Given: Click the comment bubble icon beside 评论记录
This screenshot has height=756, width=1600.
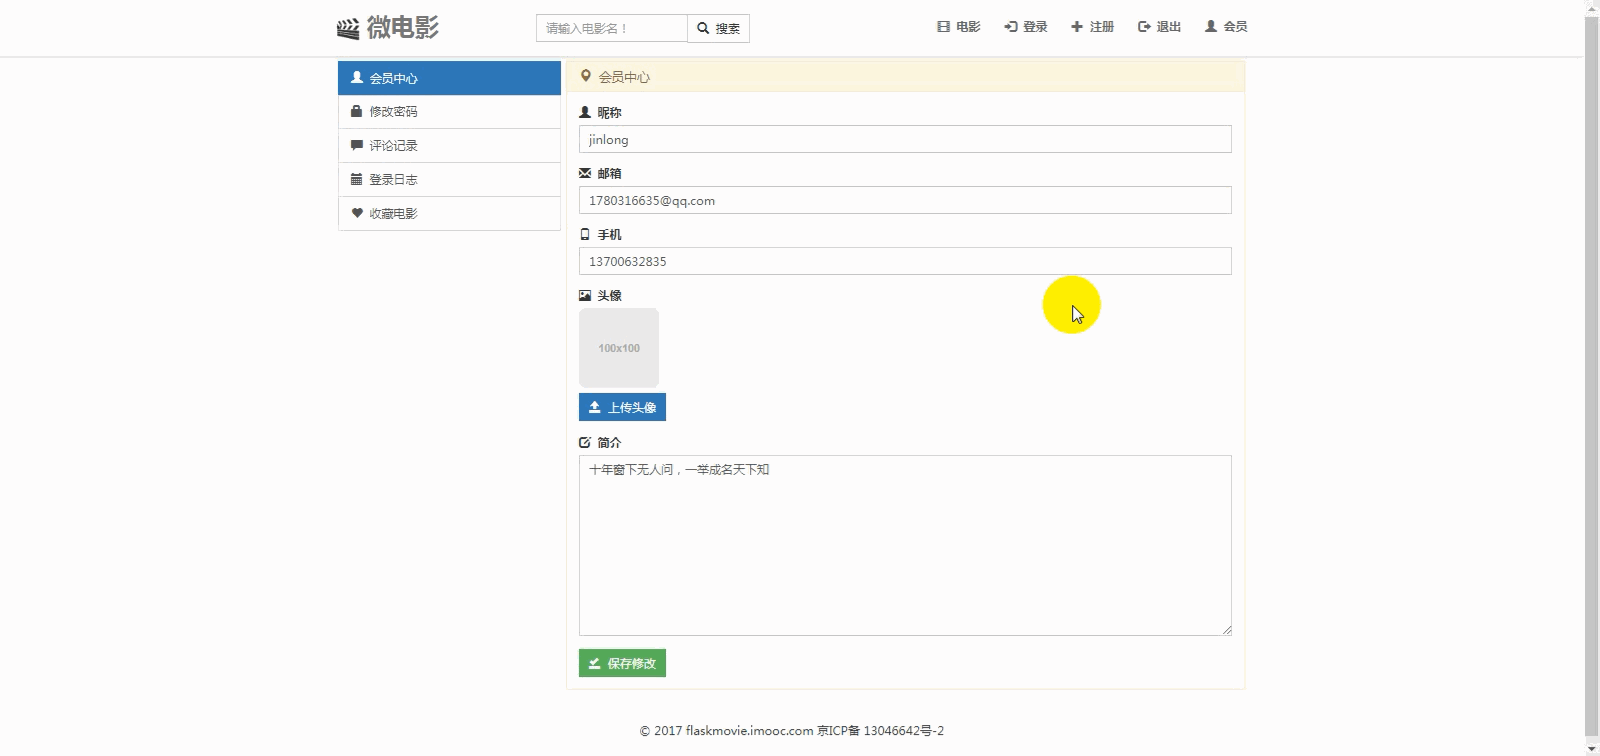Looking at the screenshot, I should pyautogui.click(x=356, y=145).
